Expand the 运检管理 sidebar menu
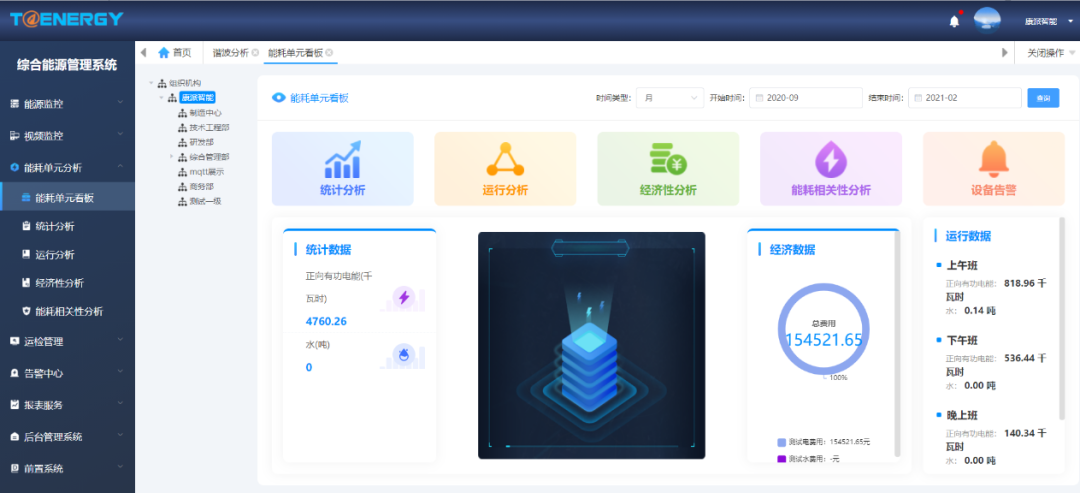 (68, 341)
